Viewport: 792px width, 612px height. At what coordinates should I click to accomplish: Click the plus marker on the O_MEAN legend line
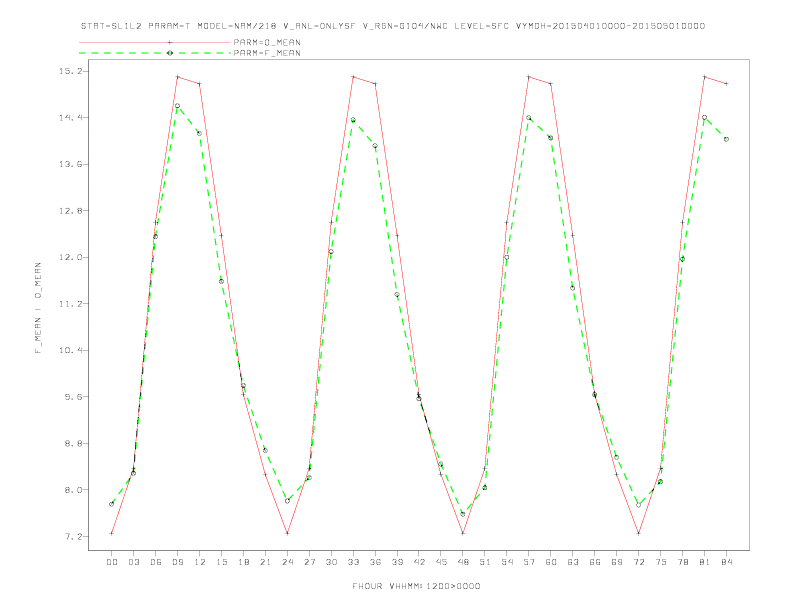(170, 42)
